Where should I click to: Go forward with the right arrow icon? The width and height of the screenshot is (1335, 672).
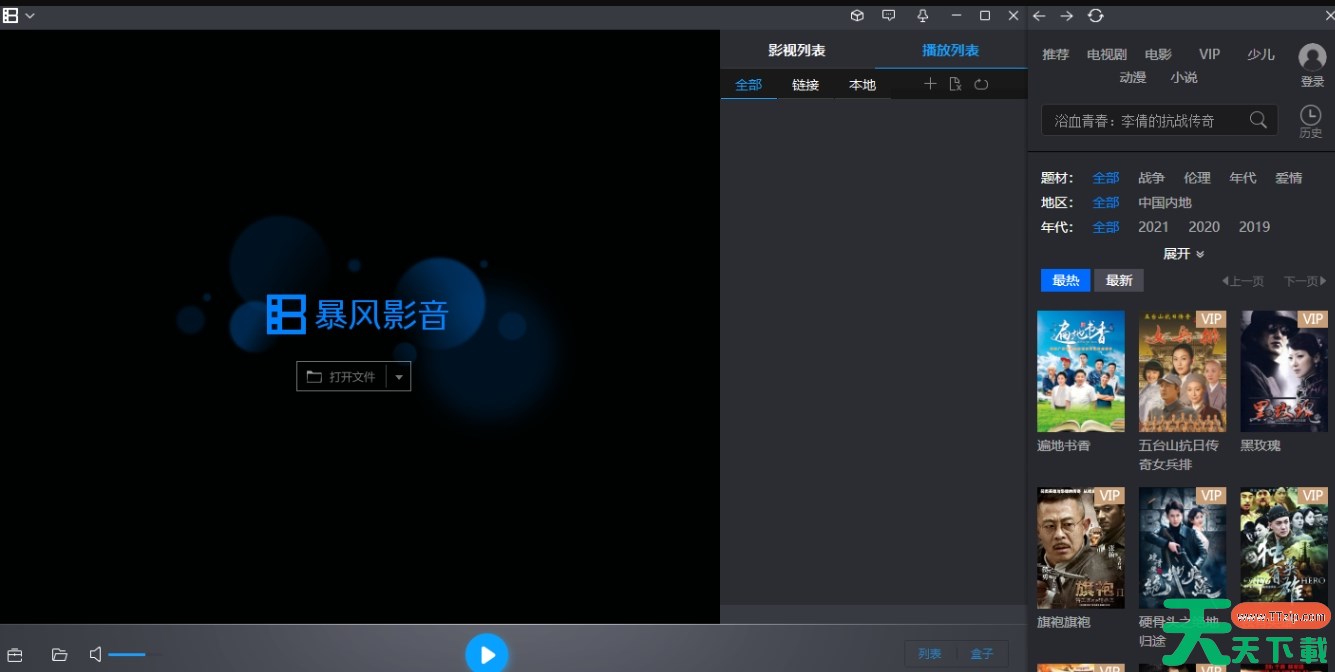(x=1067, y=15)
